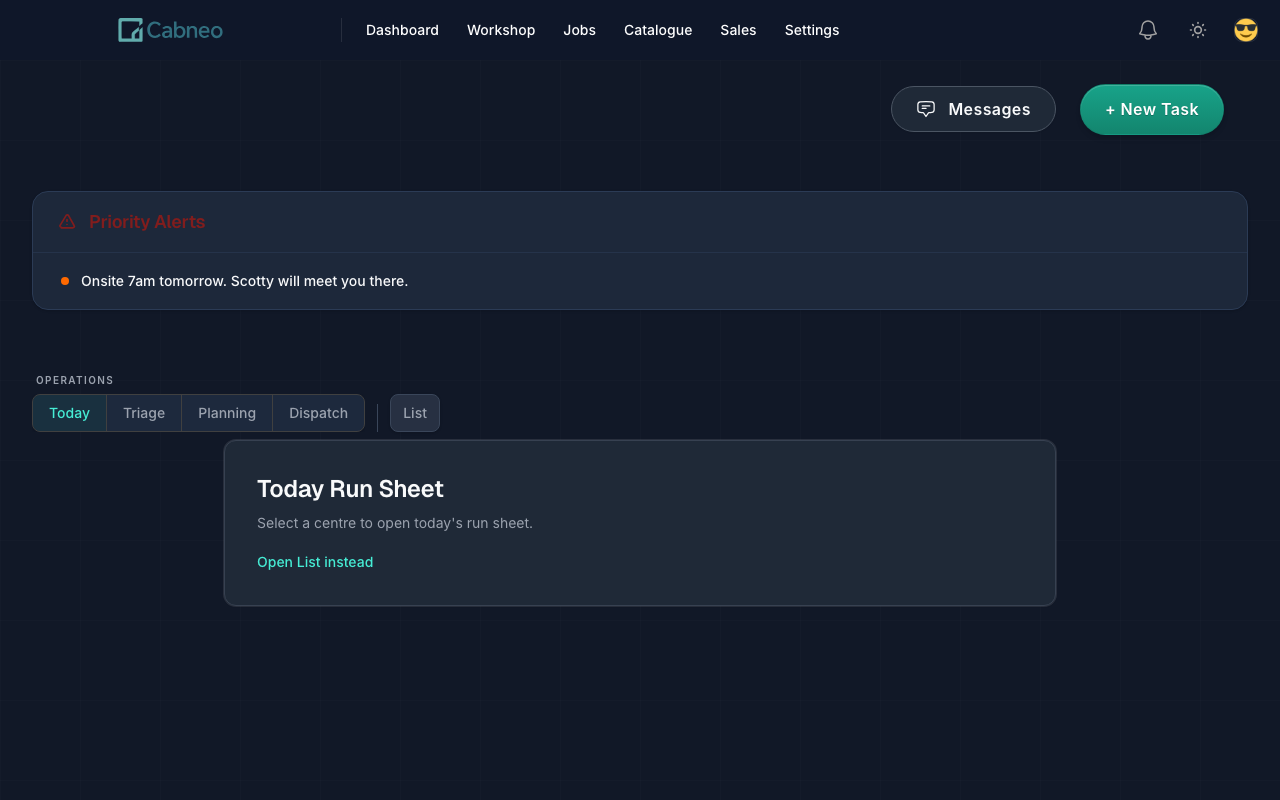Keep Today selected in the operations switcher
Viewport: 1280px width, 800px height.
click(x=69, y=412)
